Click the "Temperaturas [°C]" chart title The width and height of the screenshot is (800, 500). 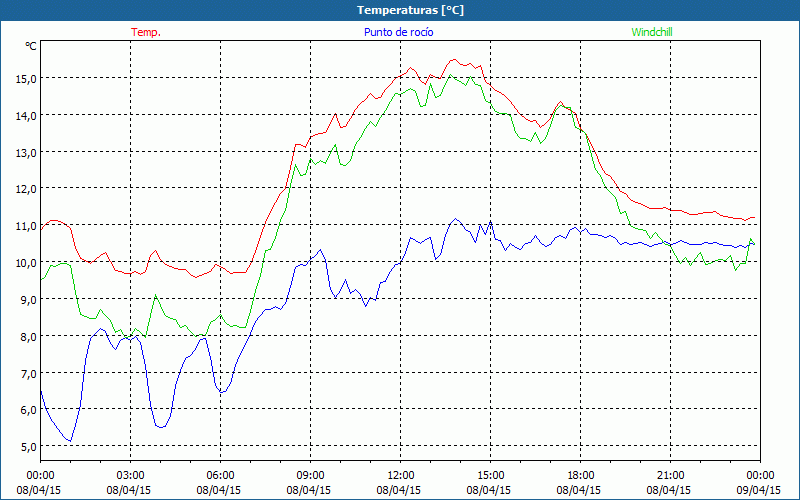(x=410, y=10)
